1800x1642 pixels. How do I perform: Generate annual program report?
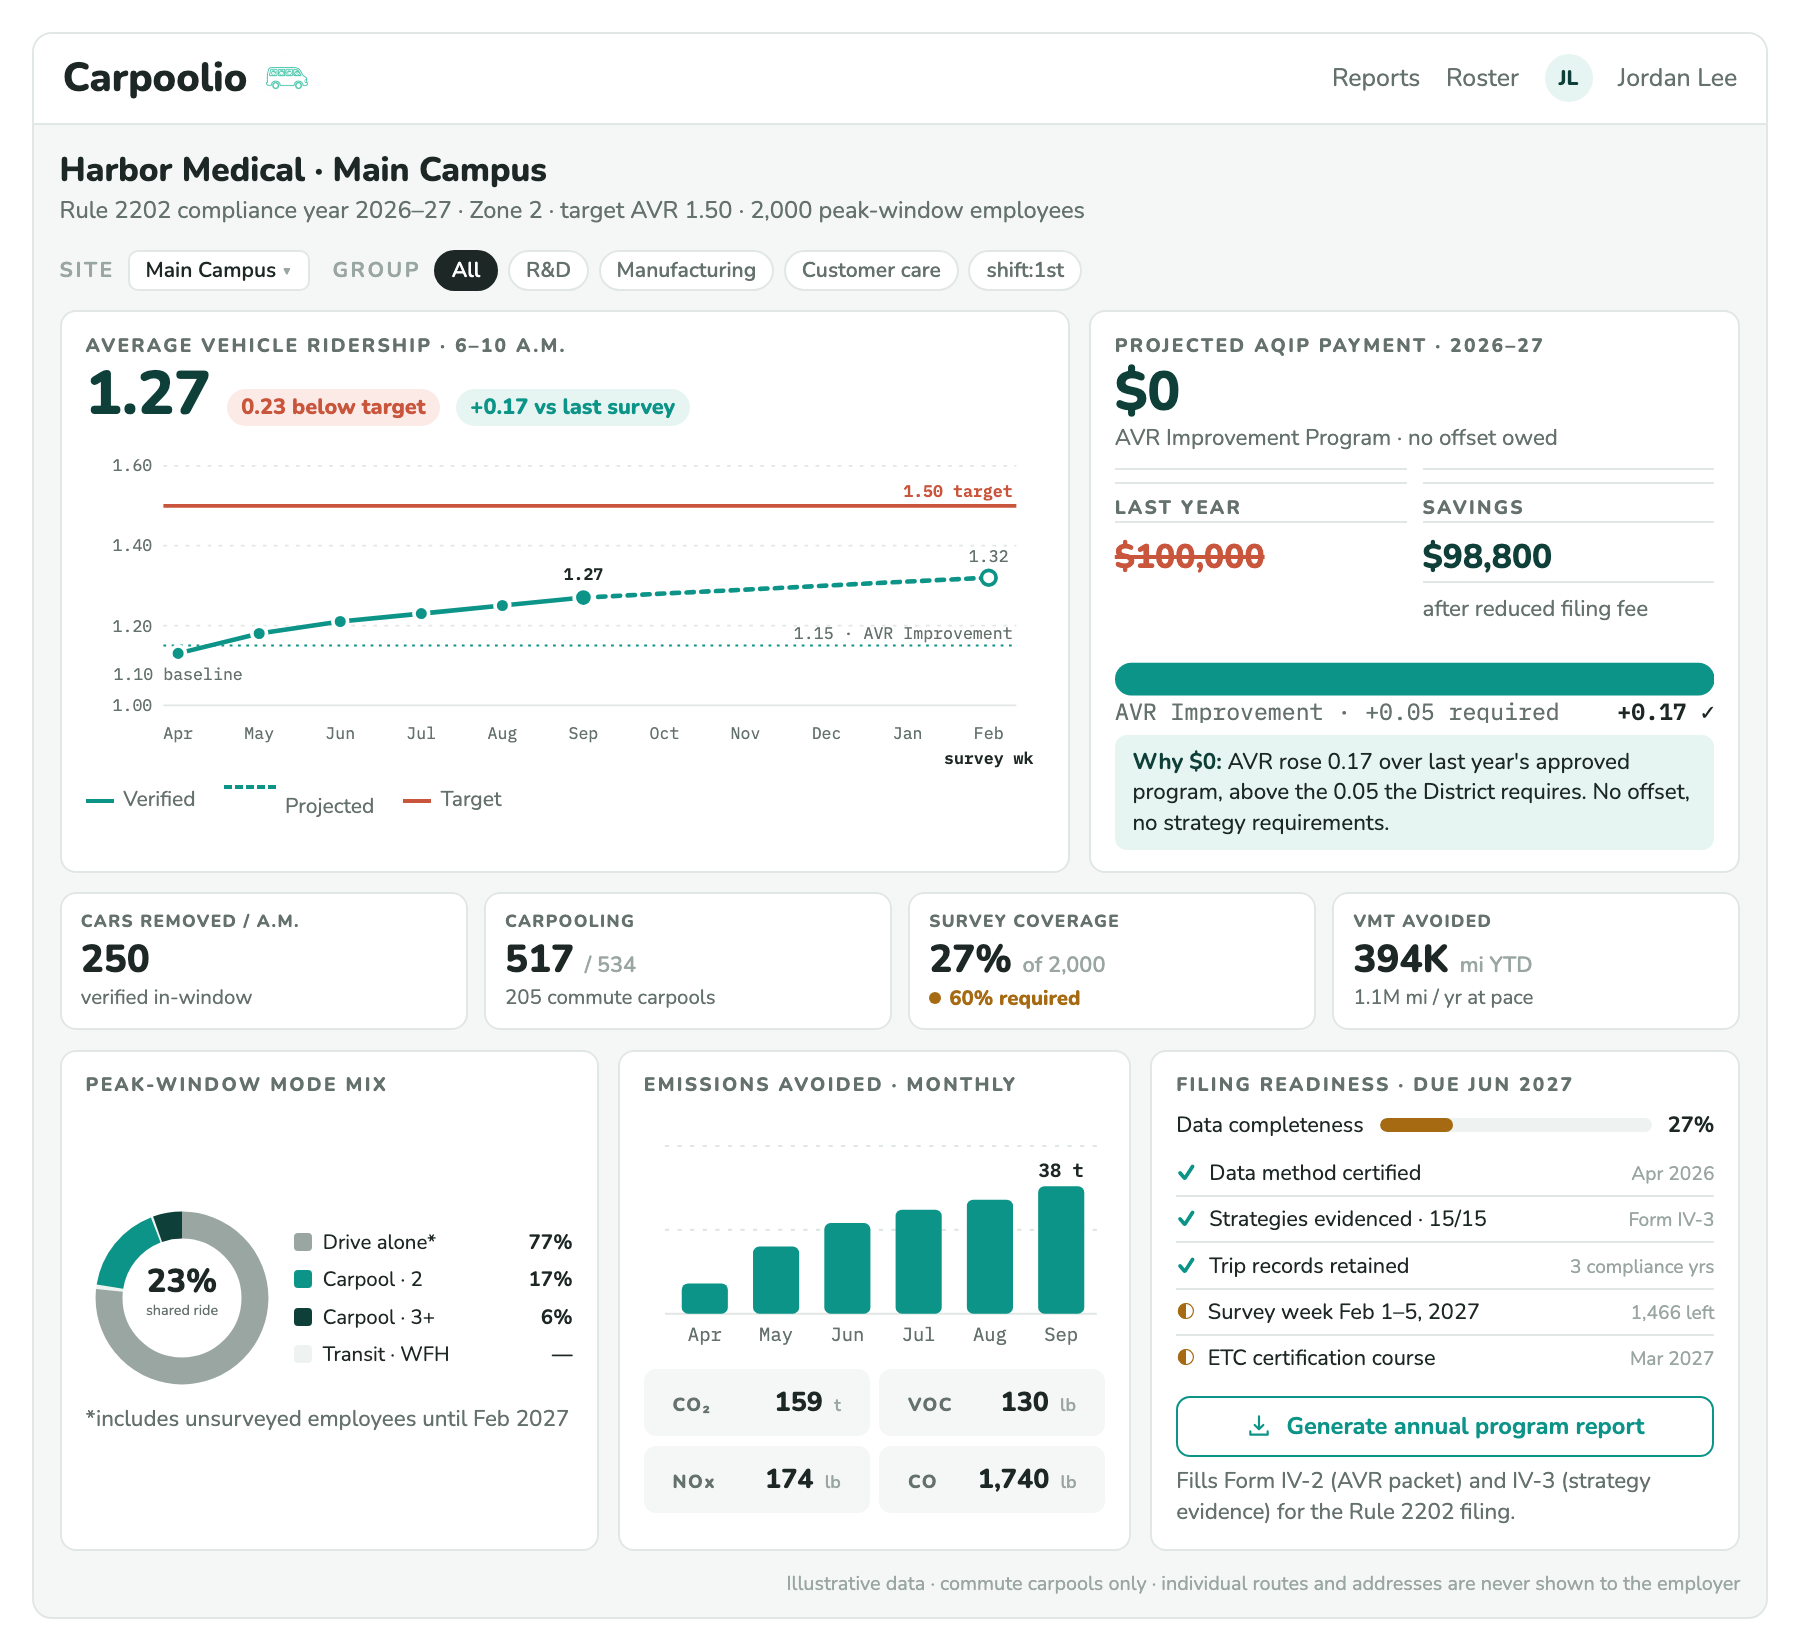(1445, 1426)
